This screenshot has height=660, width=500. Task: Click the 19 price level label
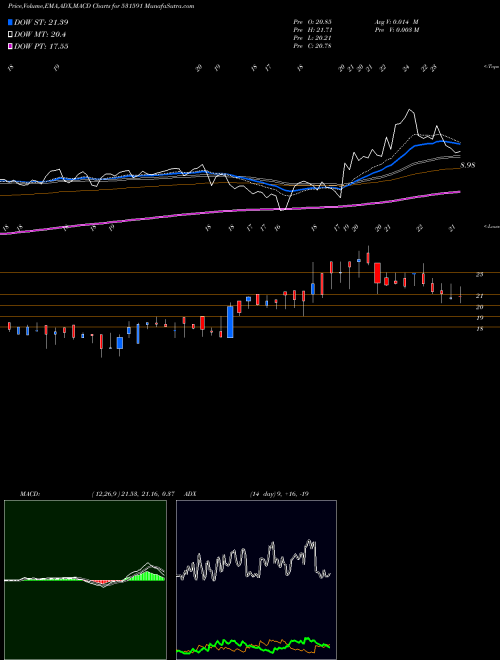[x=479, y=318]
